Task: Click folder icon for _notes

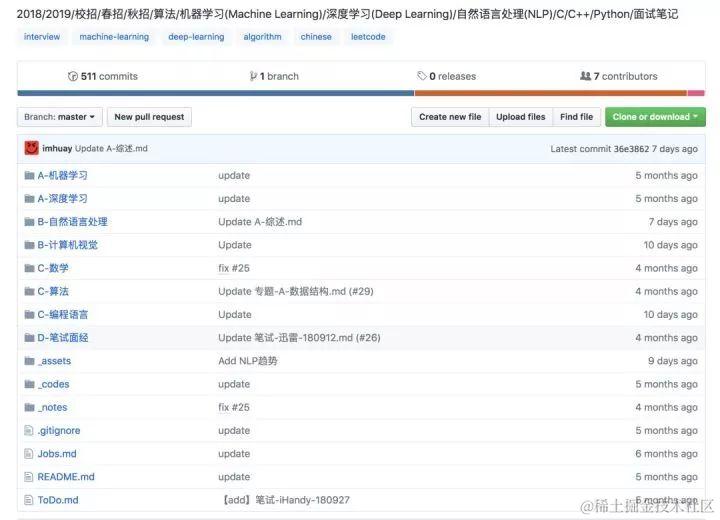Action: pos(29,407)
